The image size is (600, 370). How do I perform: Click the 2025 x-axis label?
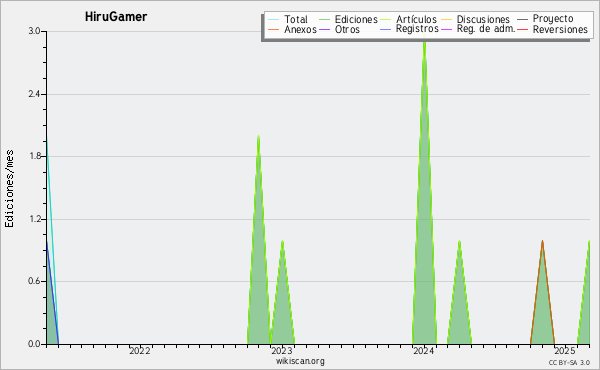coord(565,351)
